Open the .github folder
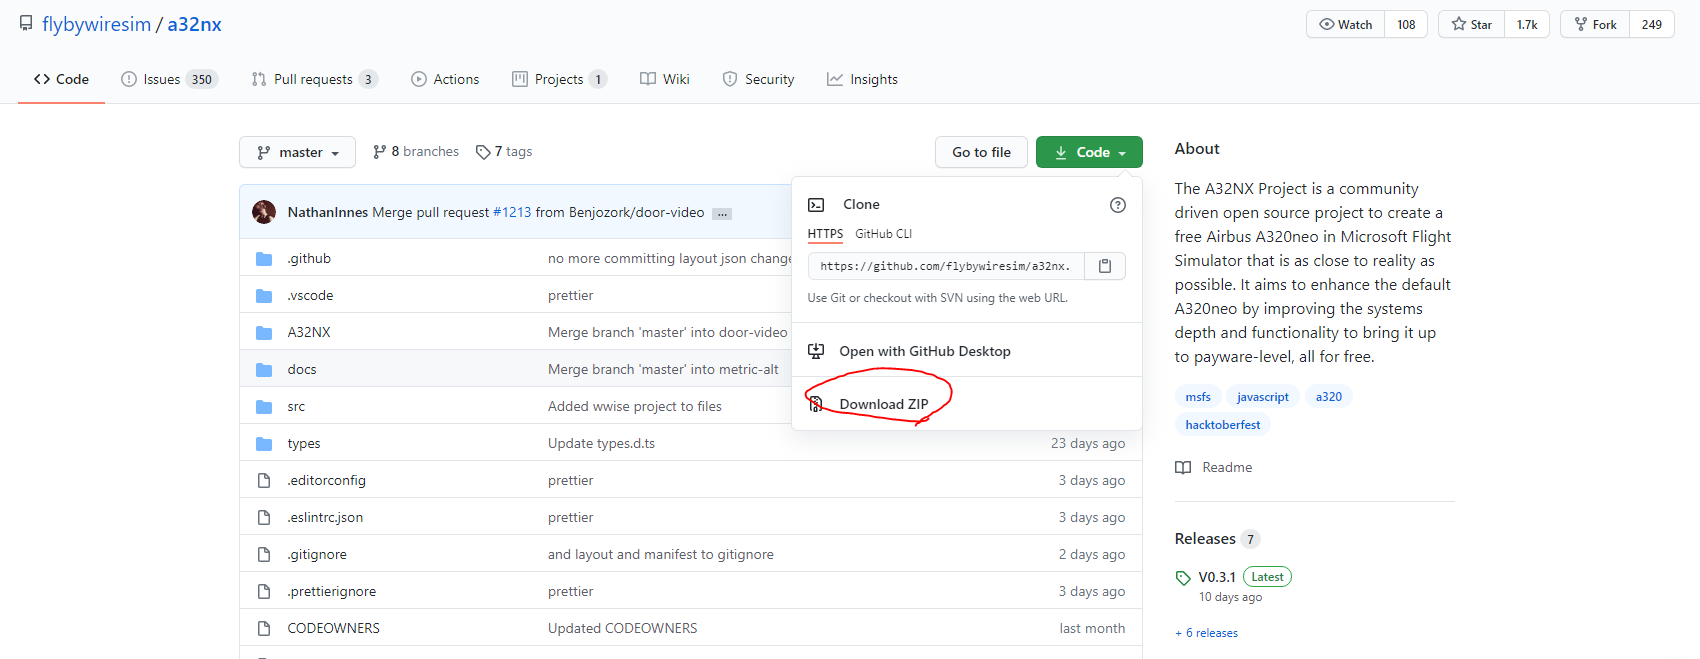The width and height of the screenshot is (1700, 659). 309,258
